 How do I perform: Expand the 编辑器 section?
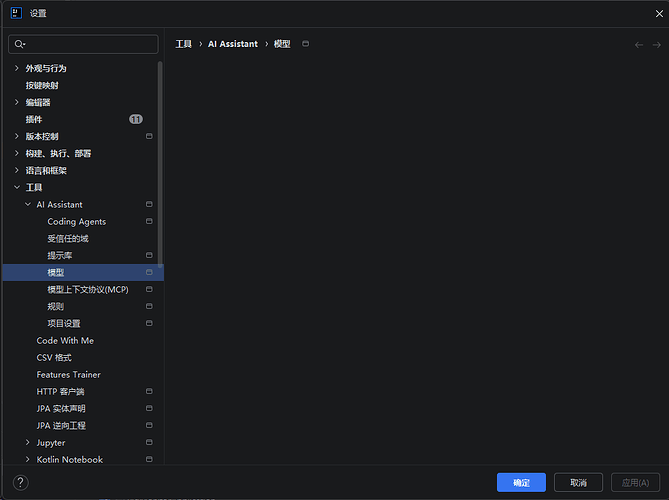pos(17,102)
